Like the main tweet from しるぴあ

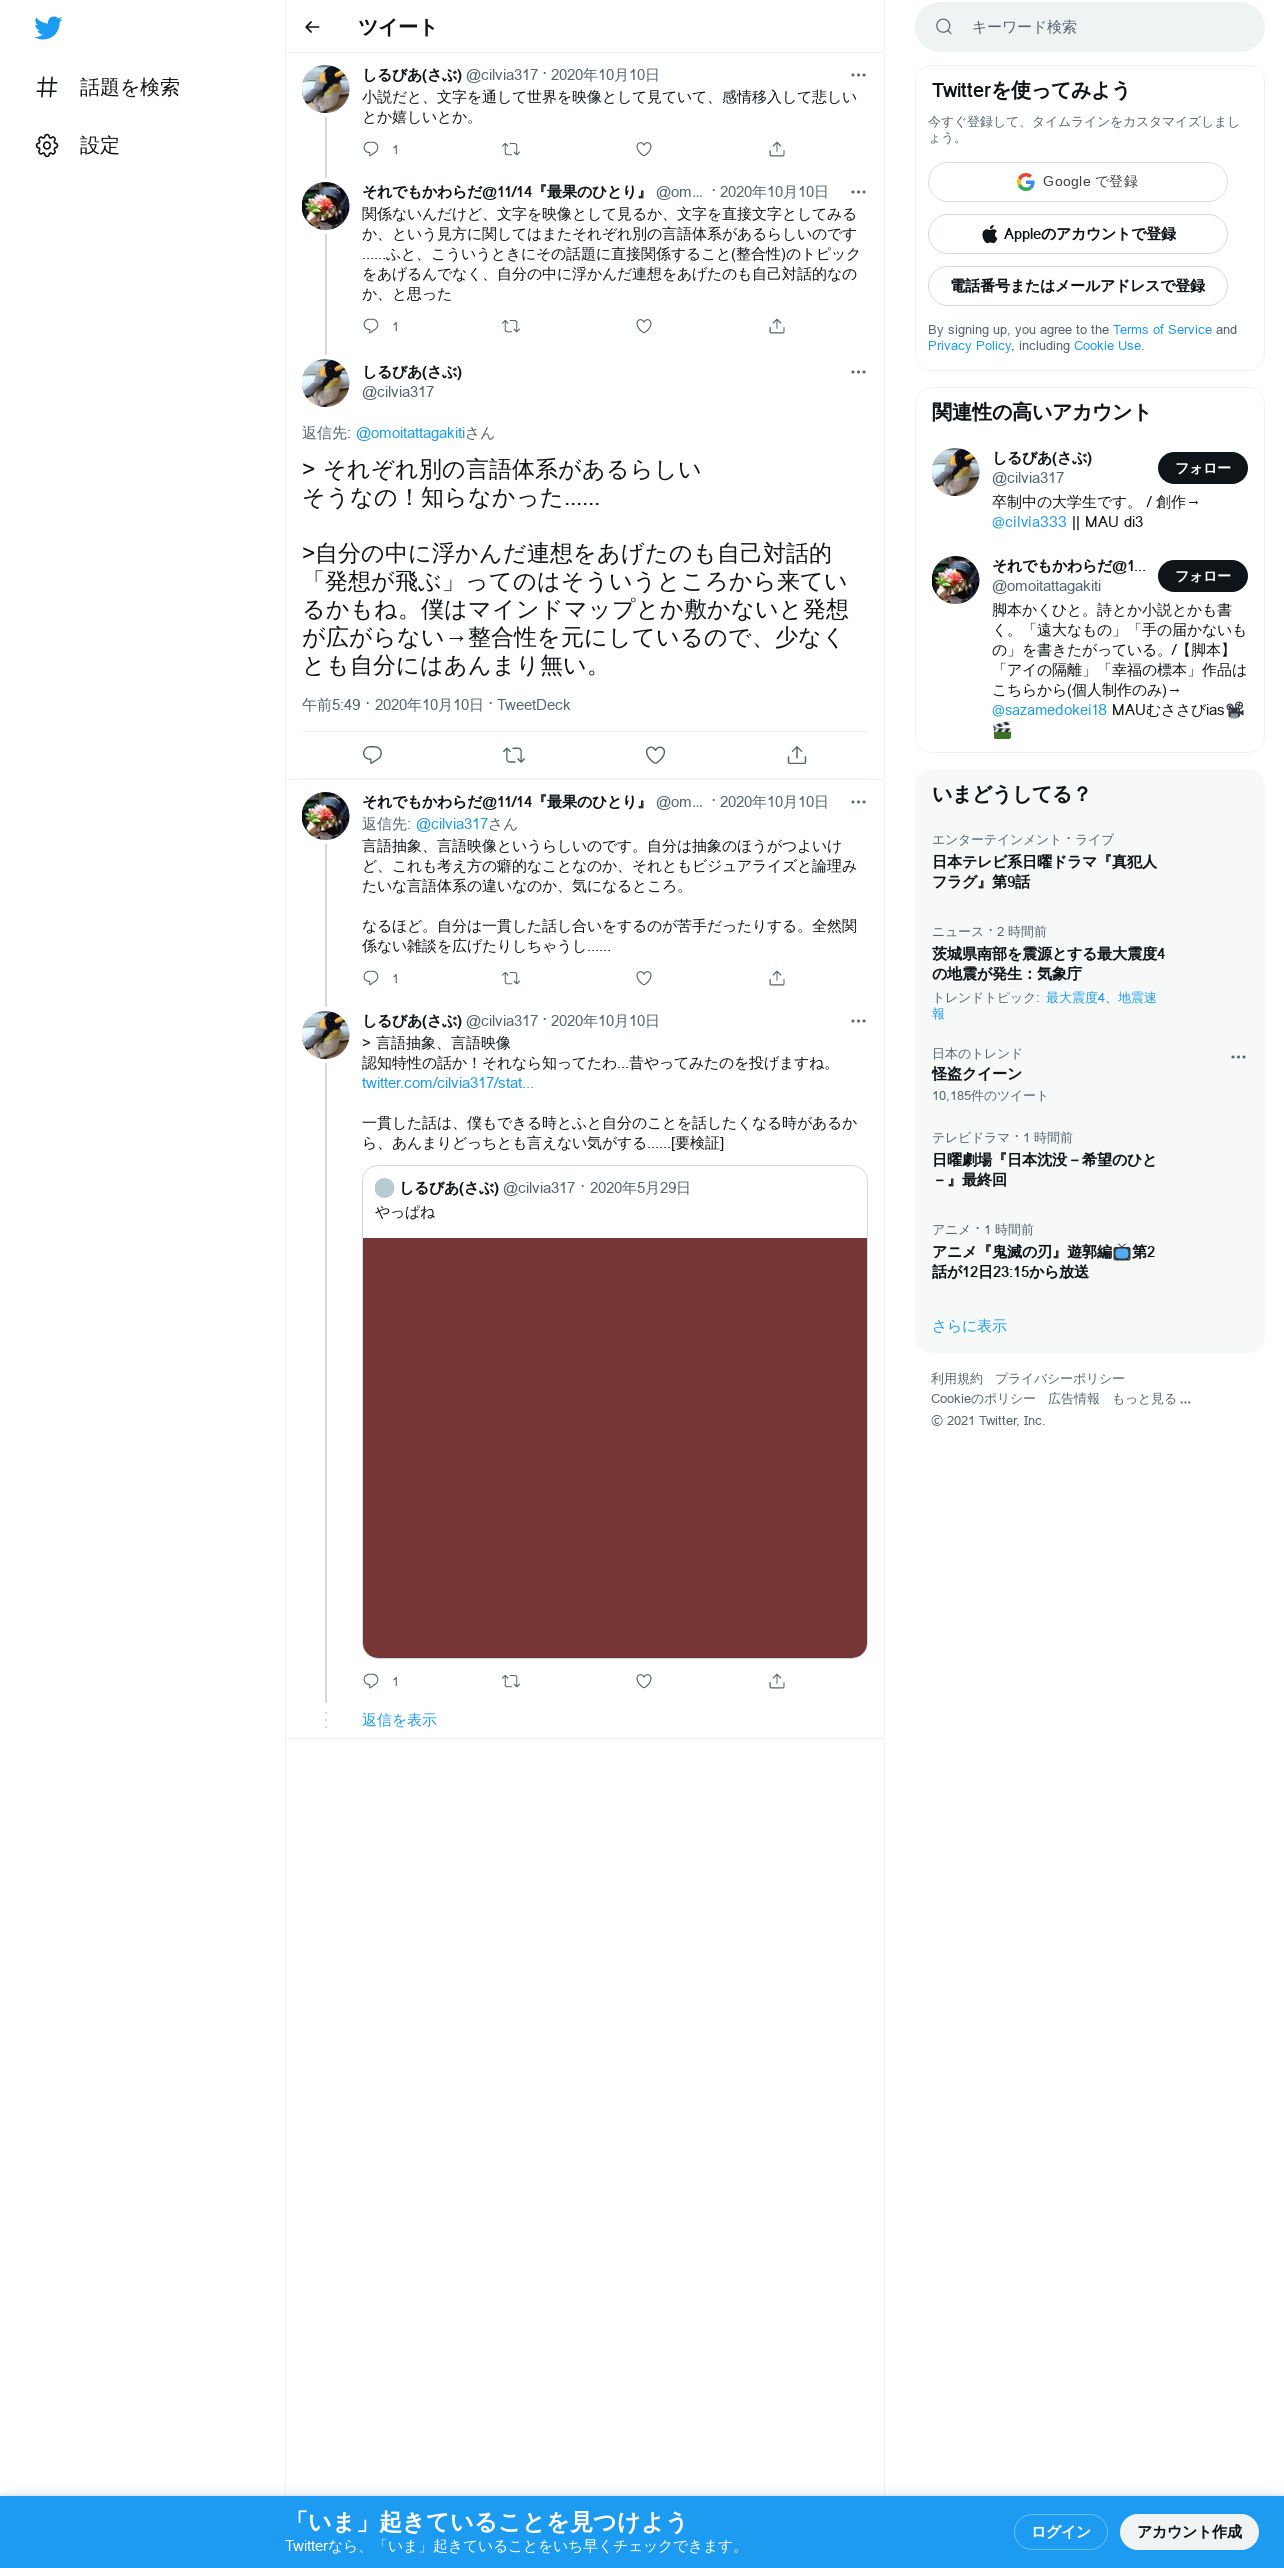655,755
